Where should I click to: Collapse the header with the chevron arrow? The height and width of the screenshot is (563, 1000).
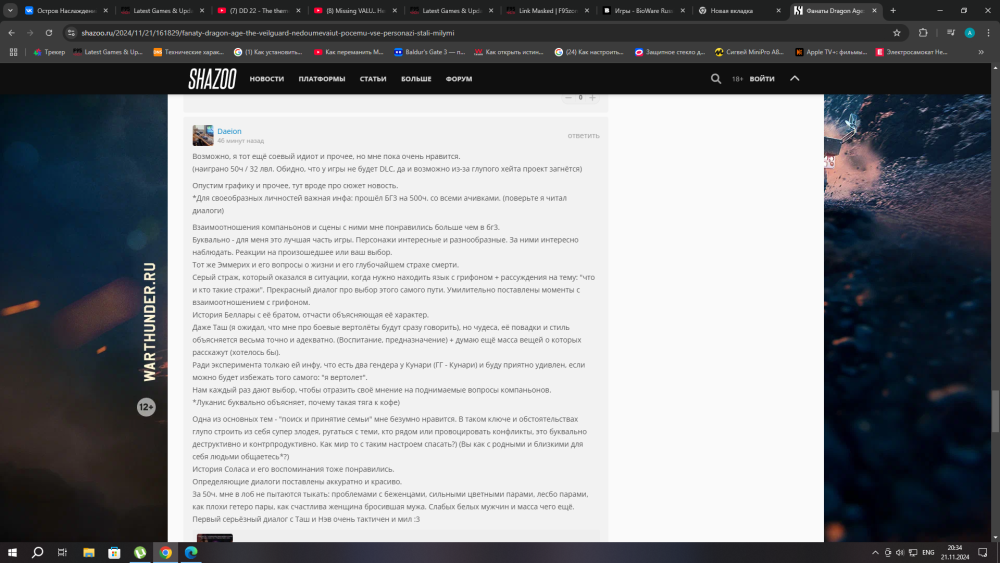coord(795,78)
